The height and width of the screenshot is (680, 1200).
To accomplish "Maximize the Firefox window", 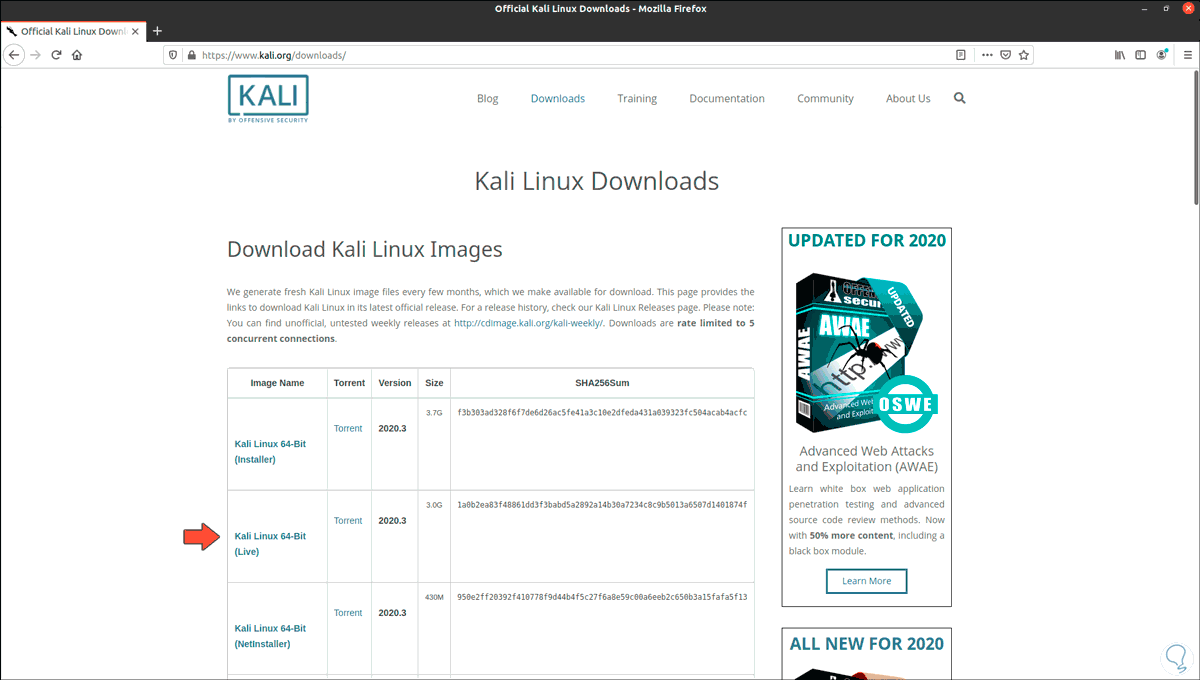I will pos(1168,8).
